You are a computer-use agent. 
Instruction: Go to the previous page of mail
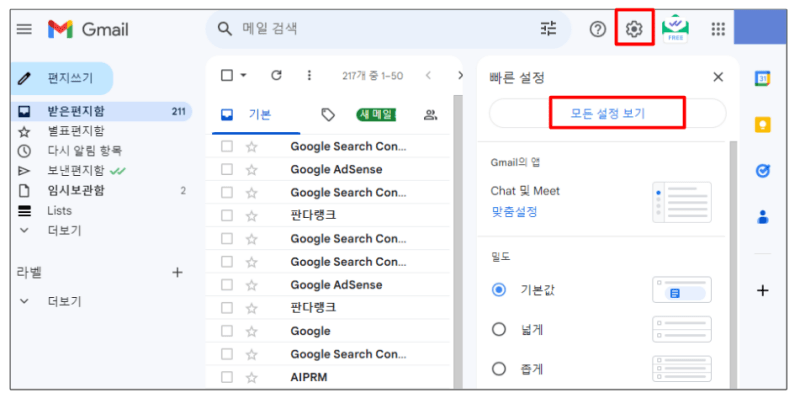pyautogui.click(x=428, y=76)
